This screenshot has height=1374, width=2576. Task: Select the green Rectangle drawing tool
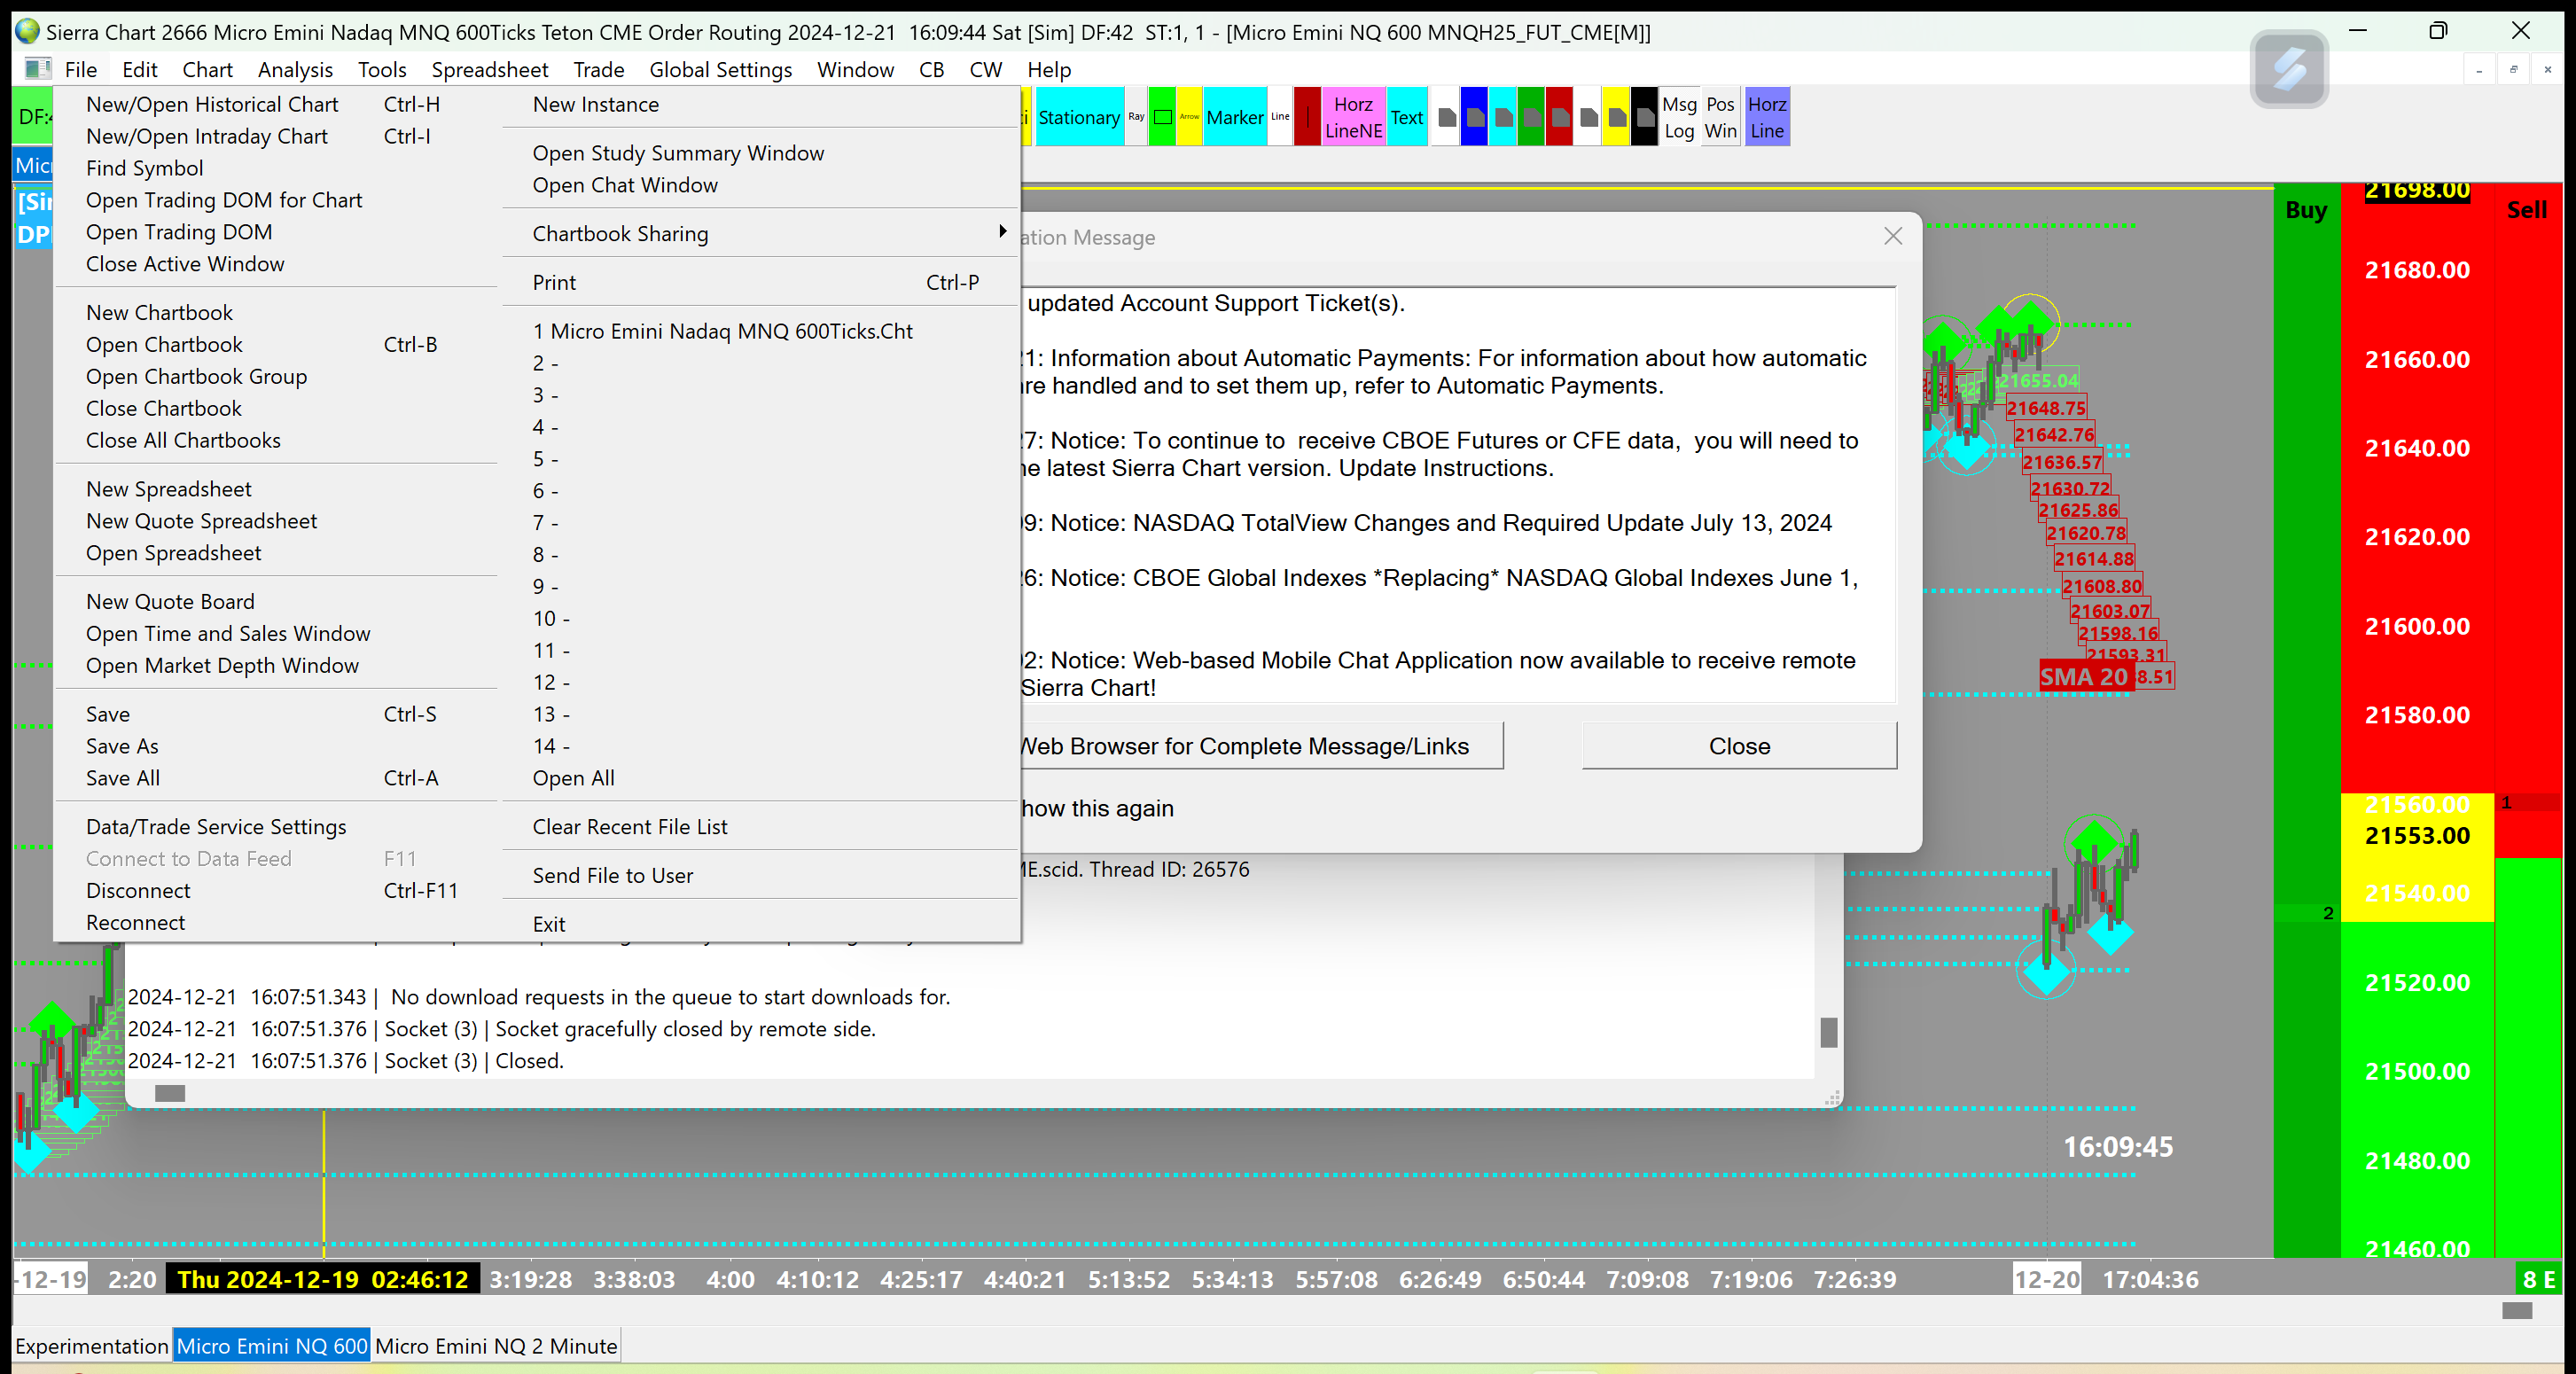click(1162, 117)
